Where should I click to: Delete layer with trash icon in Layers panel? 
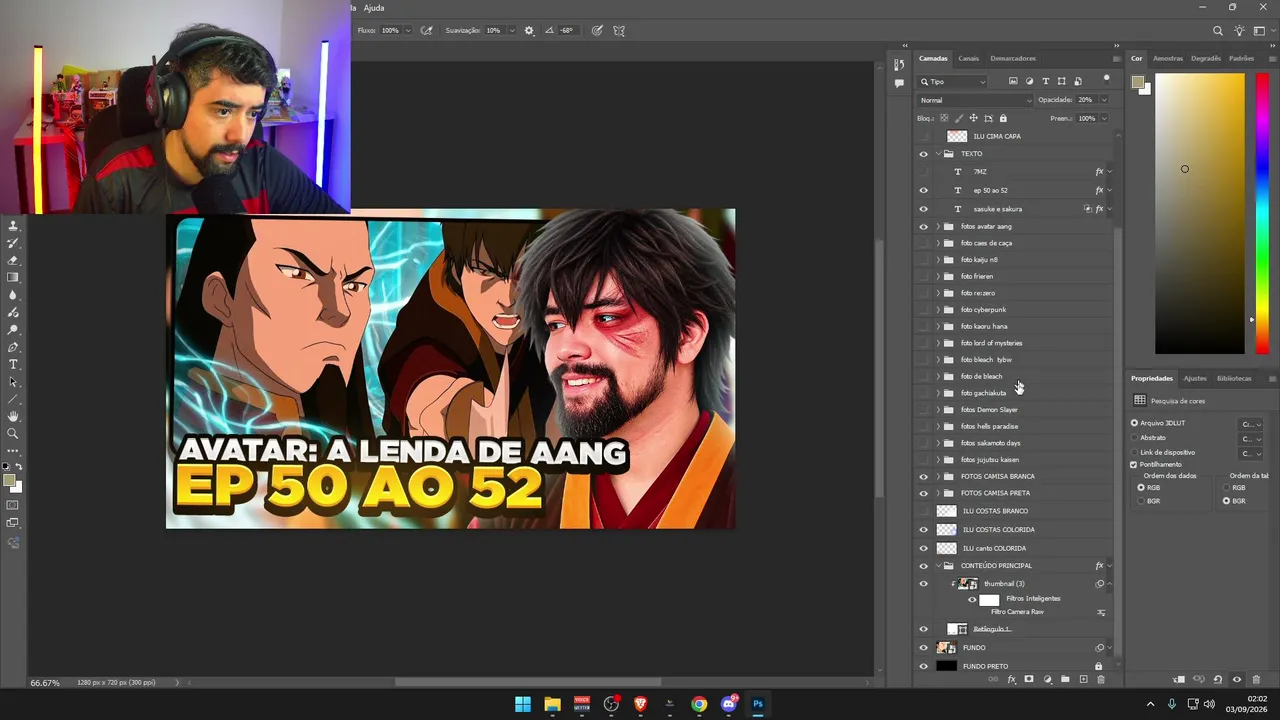[x=1101, y=680]
